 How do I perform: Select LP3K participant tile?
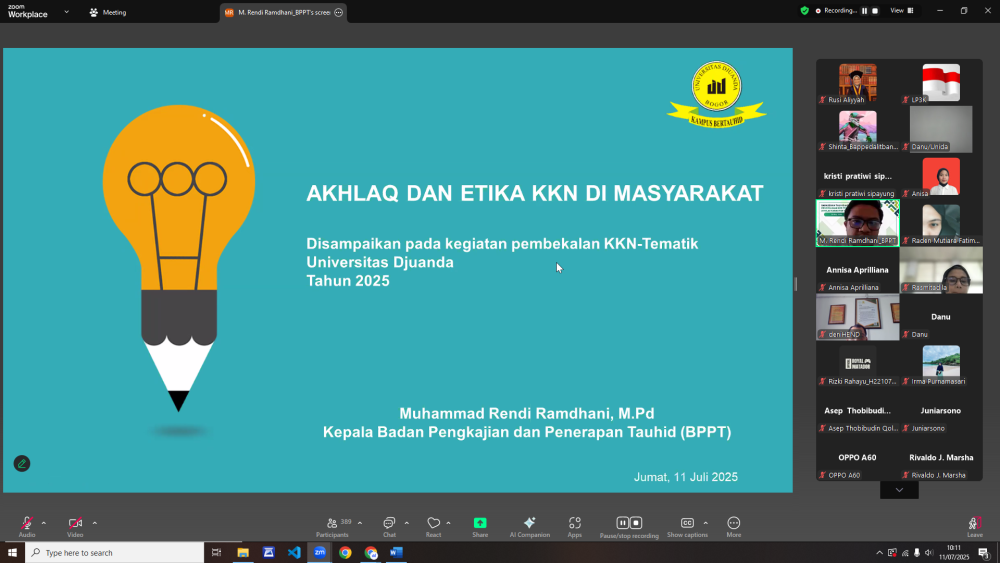tap(941, 82)
